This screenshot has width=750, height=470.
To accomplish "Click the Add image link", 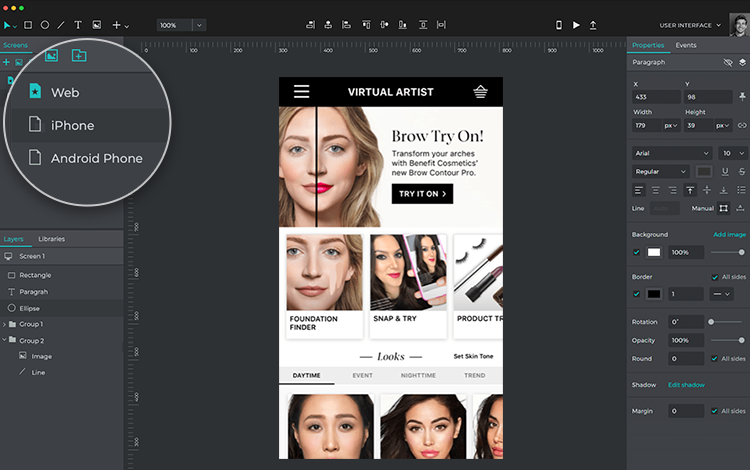I will [x=729, y=234].
